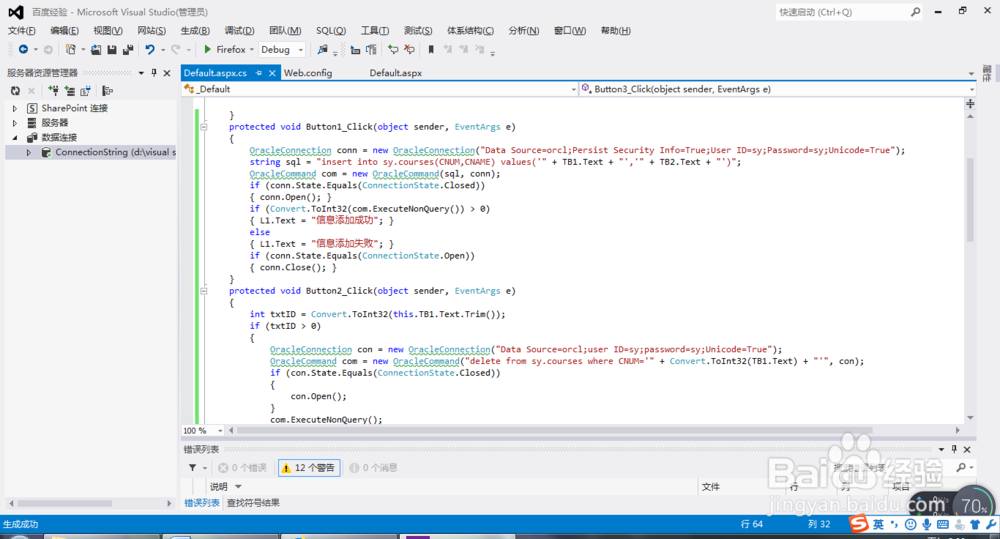This screenshot has height=539, width=1000.
Task: Click the Add SharePoint Connection icon
Action: (85, 91)
